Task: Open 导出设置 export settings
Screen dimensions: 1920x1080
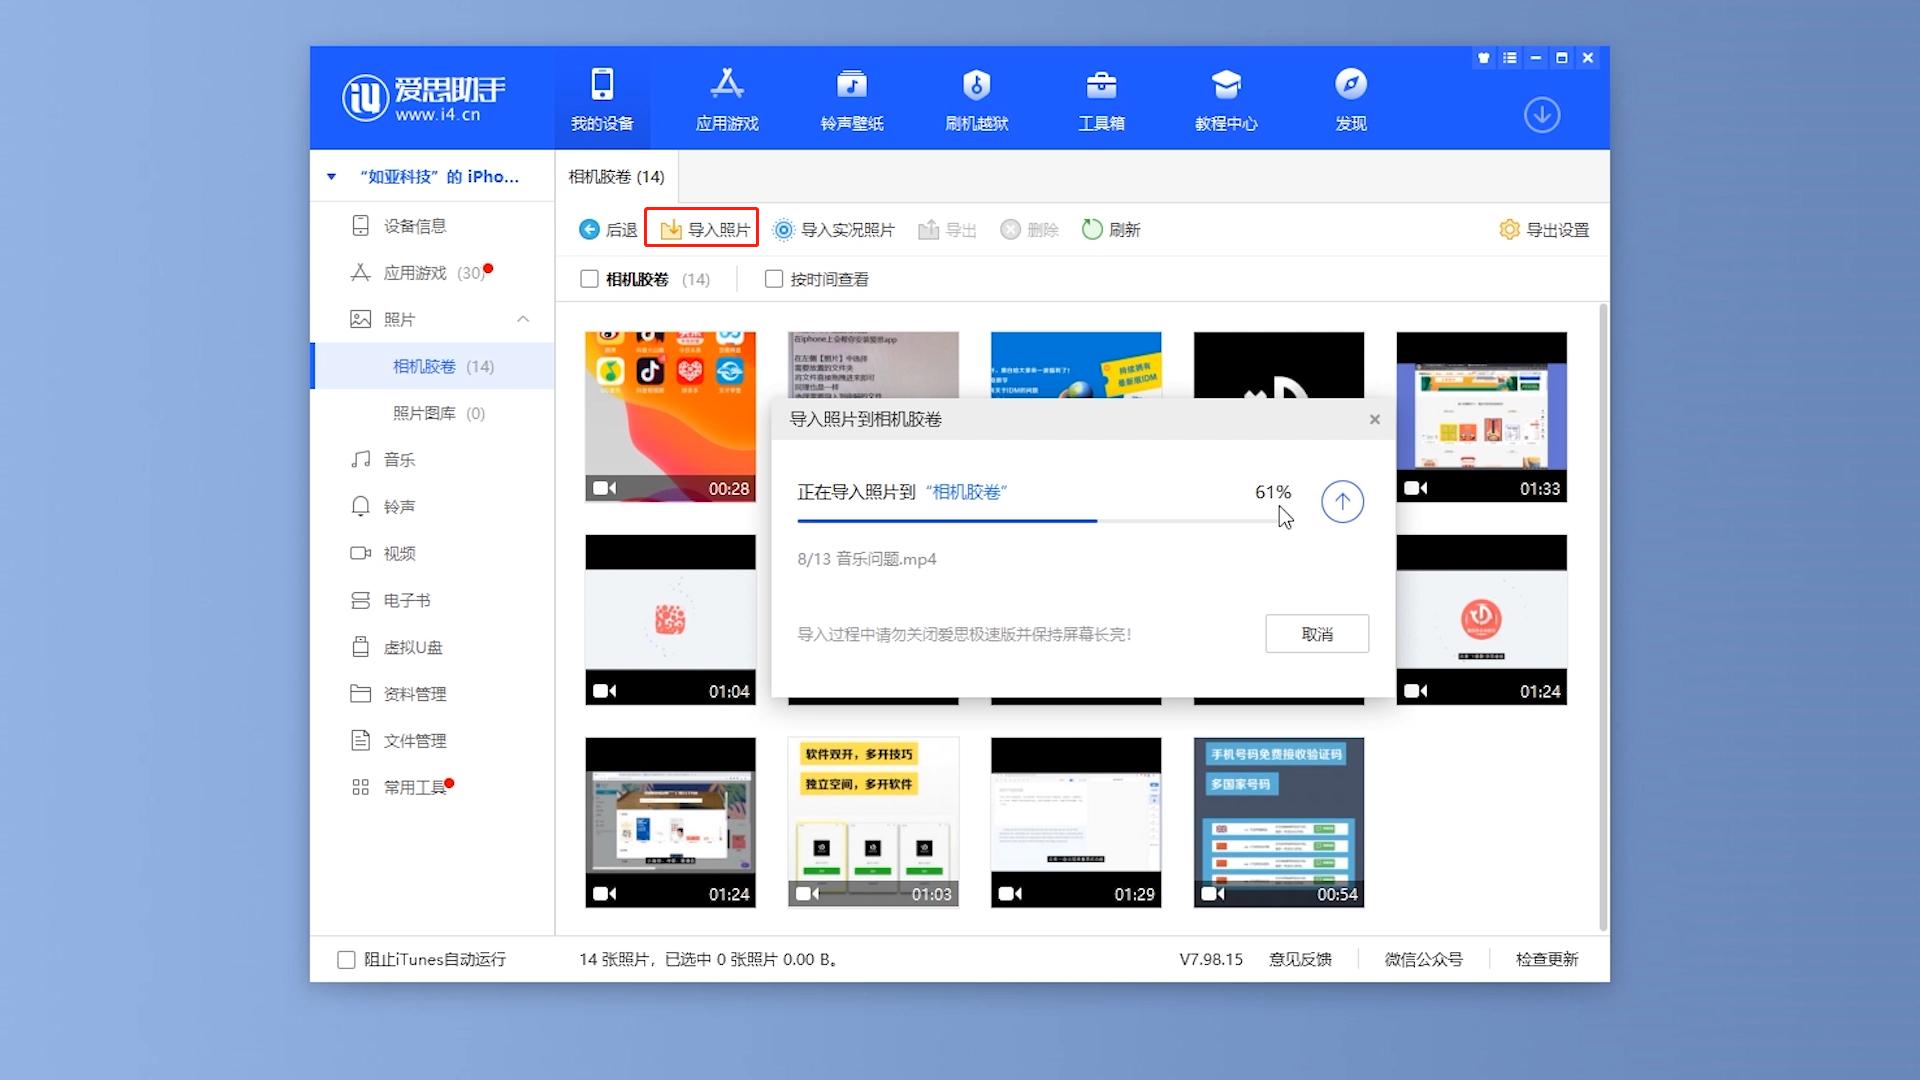Action: 1543,229
